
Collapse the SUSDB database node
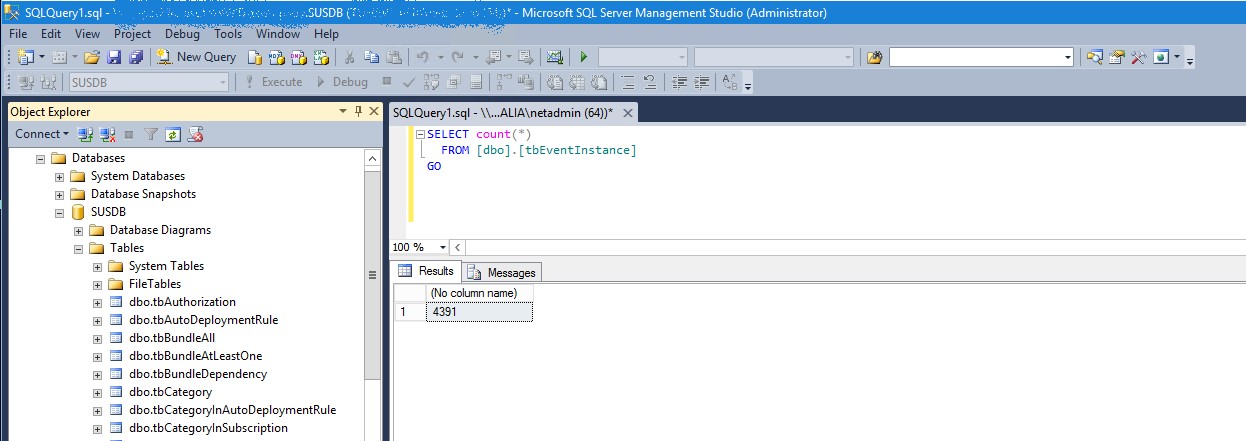(x=60, y=212)
